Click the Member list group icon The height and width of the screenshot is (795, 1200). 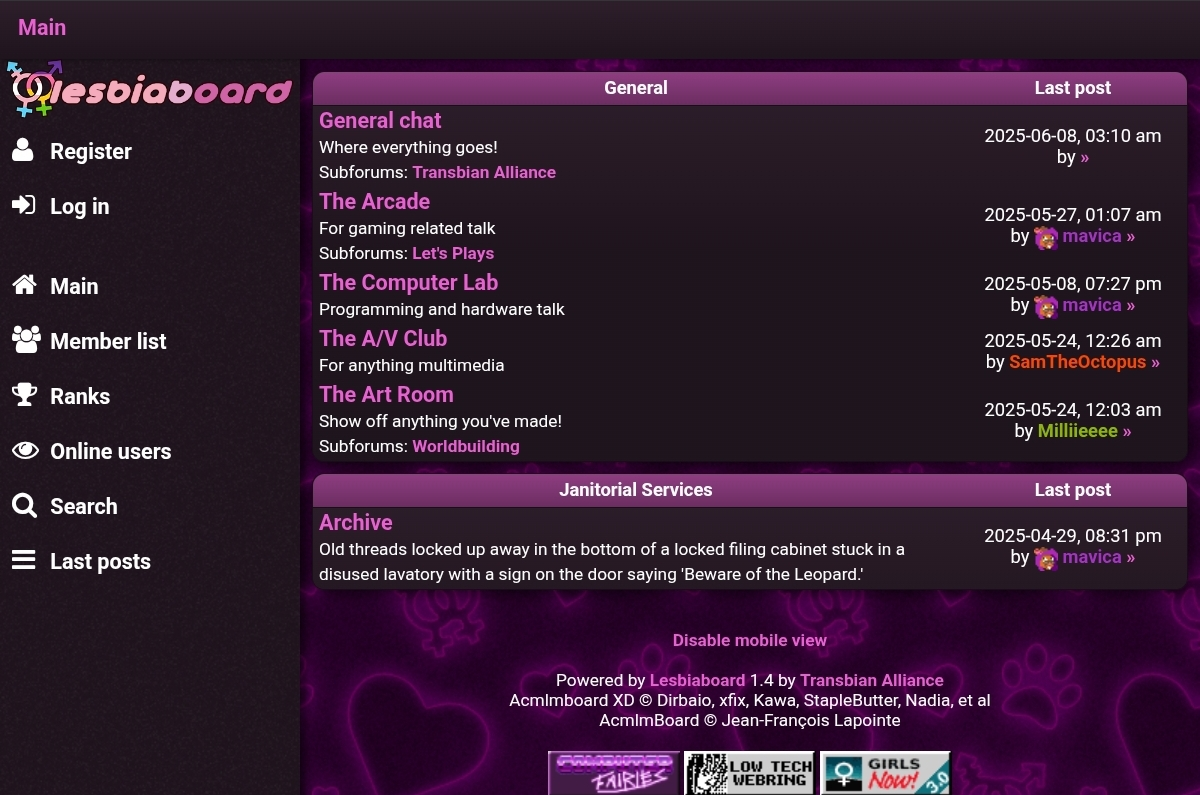[x=26, y=340]
